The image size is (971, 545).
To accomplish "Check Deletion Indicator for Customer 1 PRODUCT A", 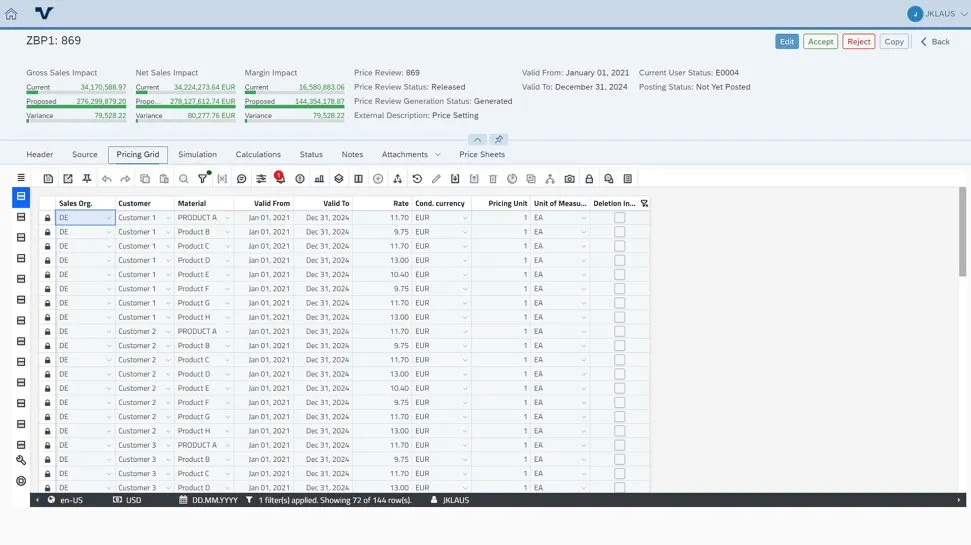I will [619, 217].
